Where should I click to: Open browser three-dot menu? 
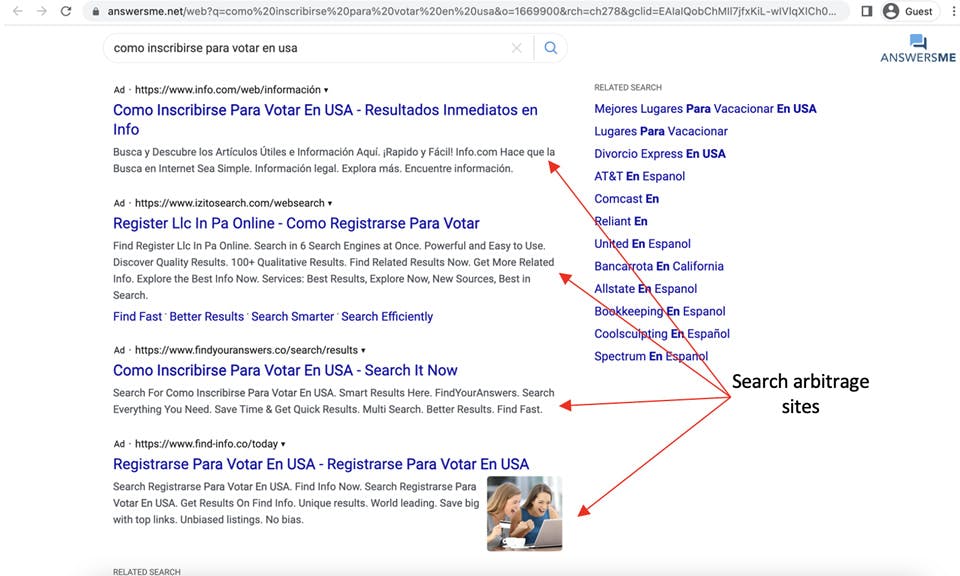(953, 11)
